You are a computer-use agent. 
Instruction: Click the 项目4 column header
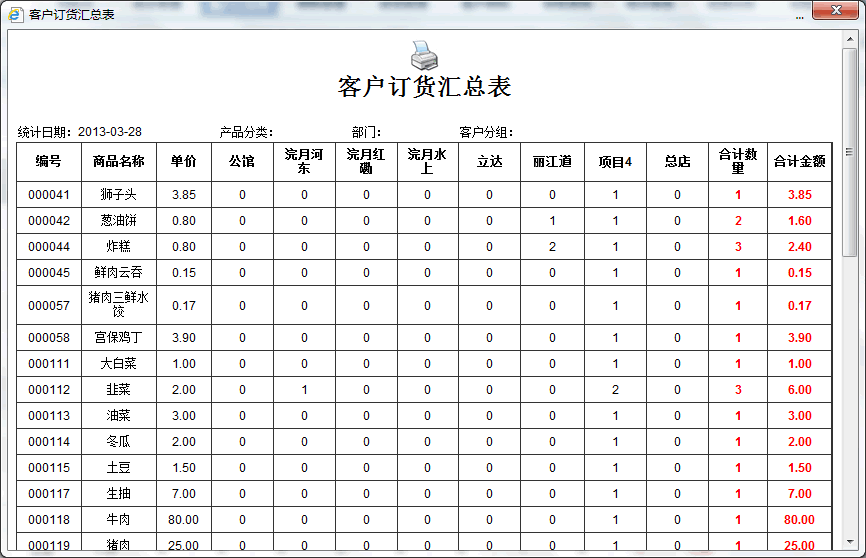click(615, 161)
